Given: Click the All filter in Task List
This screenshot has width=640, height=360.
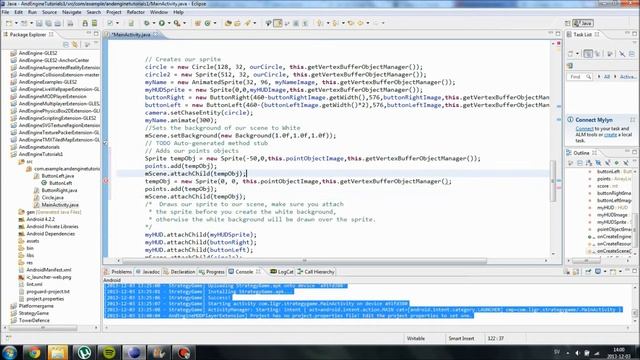Looking at the screenshot, I should click(607, 77).
